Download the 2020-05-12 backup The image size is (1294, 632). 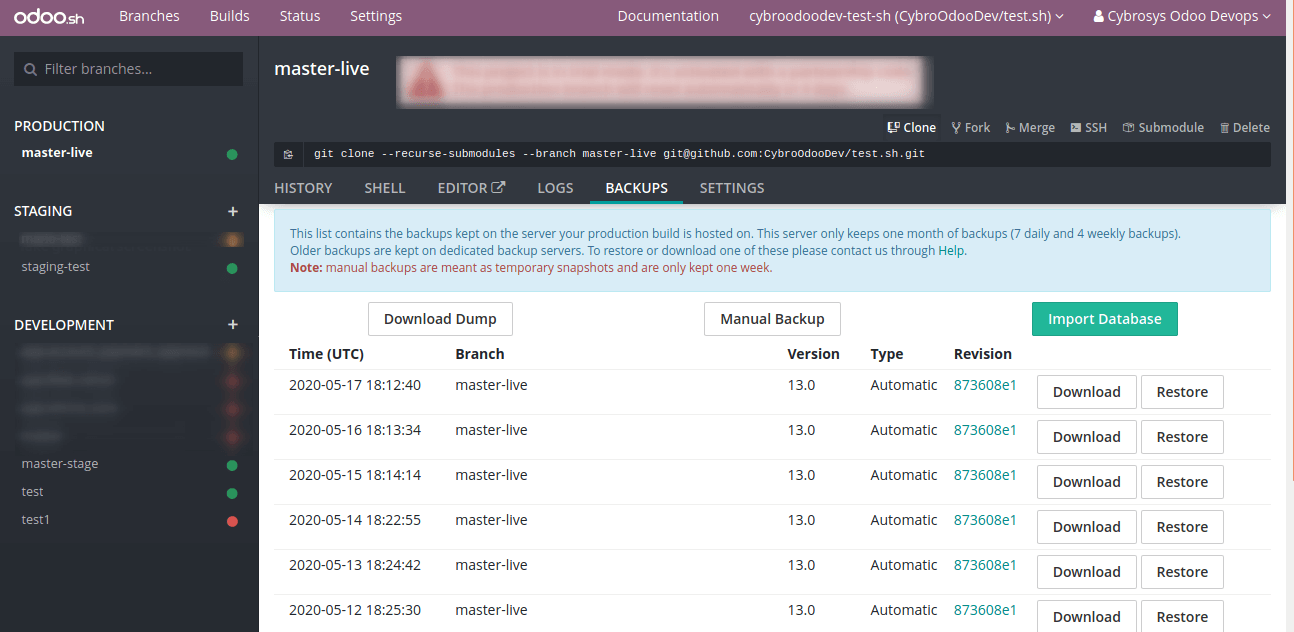click(1086, 616)
